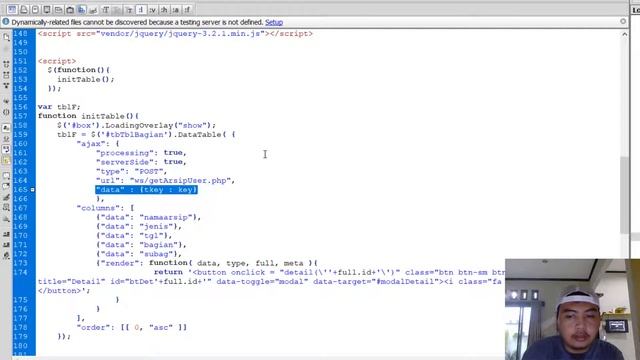The width and height of the screenshot is (640, 360).
Task: Click increase text size icon
Action: coord(105,9)
